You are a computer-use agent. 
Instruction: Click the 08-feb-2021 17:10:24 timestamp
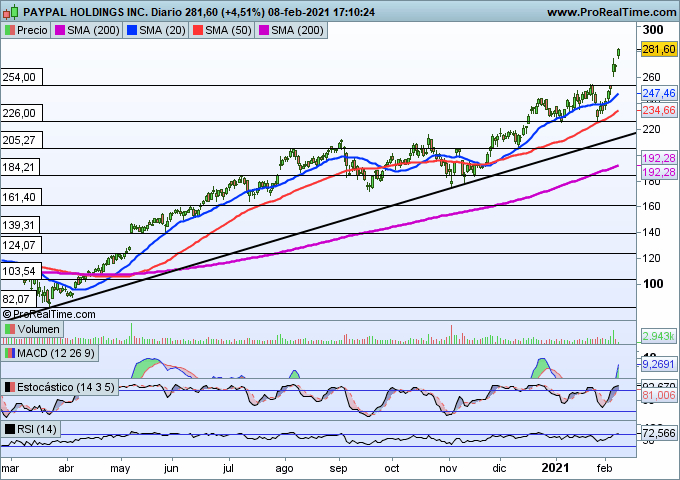(321, 12)
